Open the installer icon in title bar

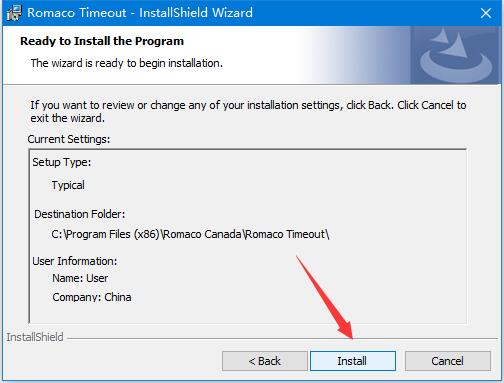pos(14,13)
